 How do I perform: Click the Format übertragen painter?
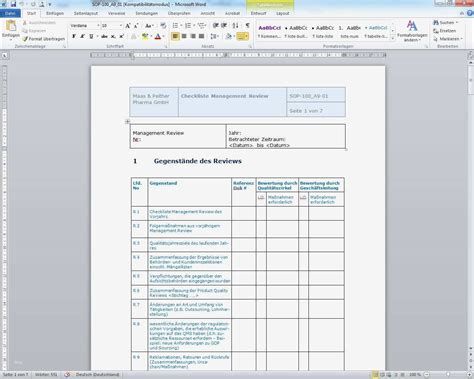tap(44, 39)
